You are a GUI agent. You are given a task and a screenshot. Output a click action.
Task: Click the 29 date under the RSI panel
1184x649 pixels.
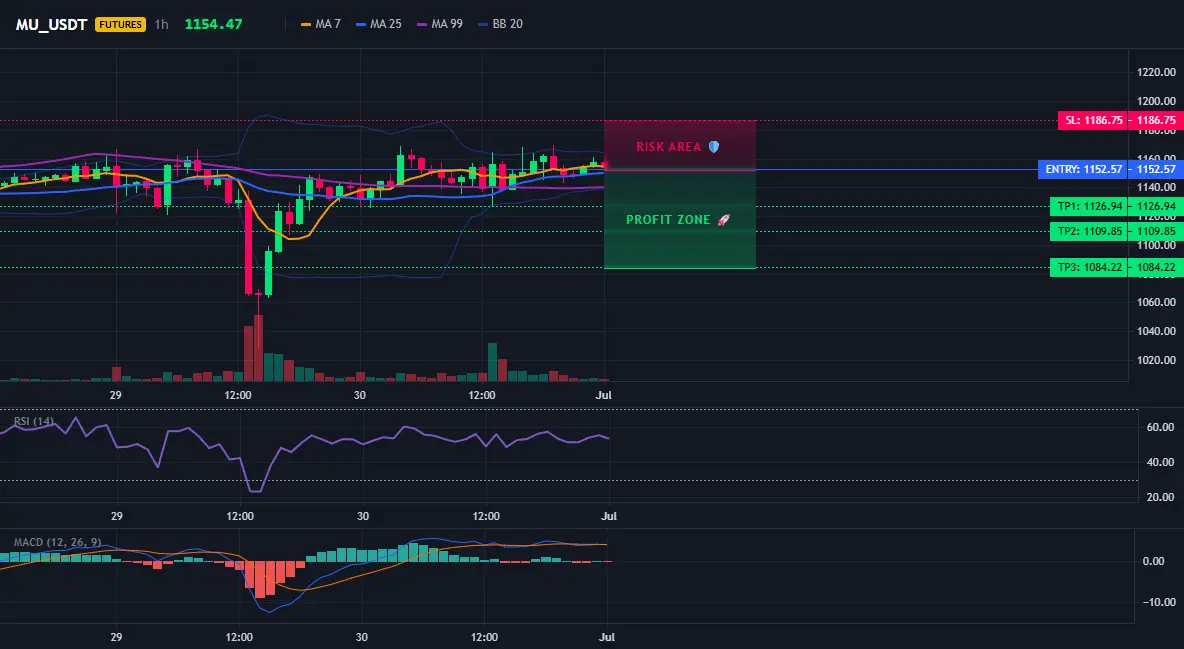(x=116, y=516)
